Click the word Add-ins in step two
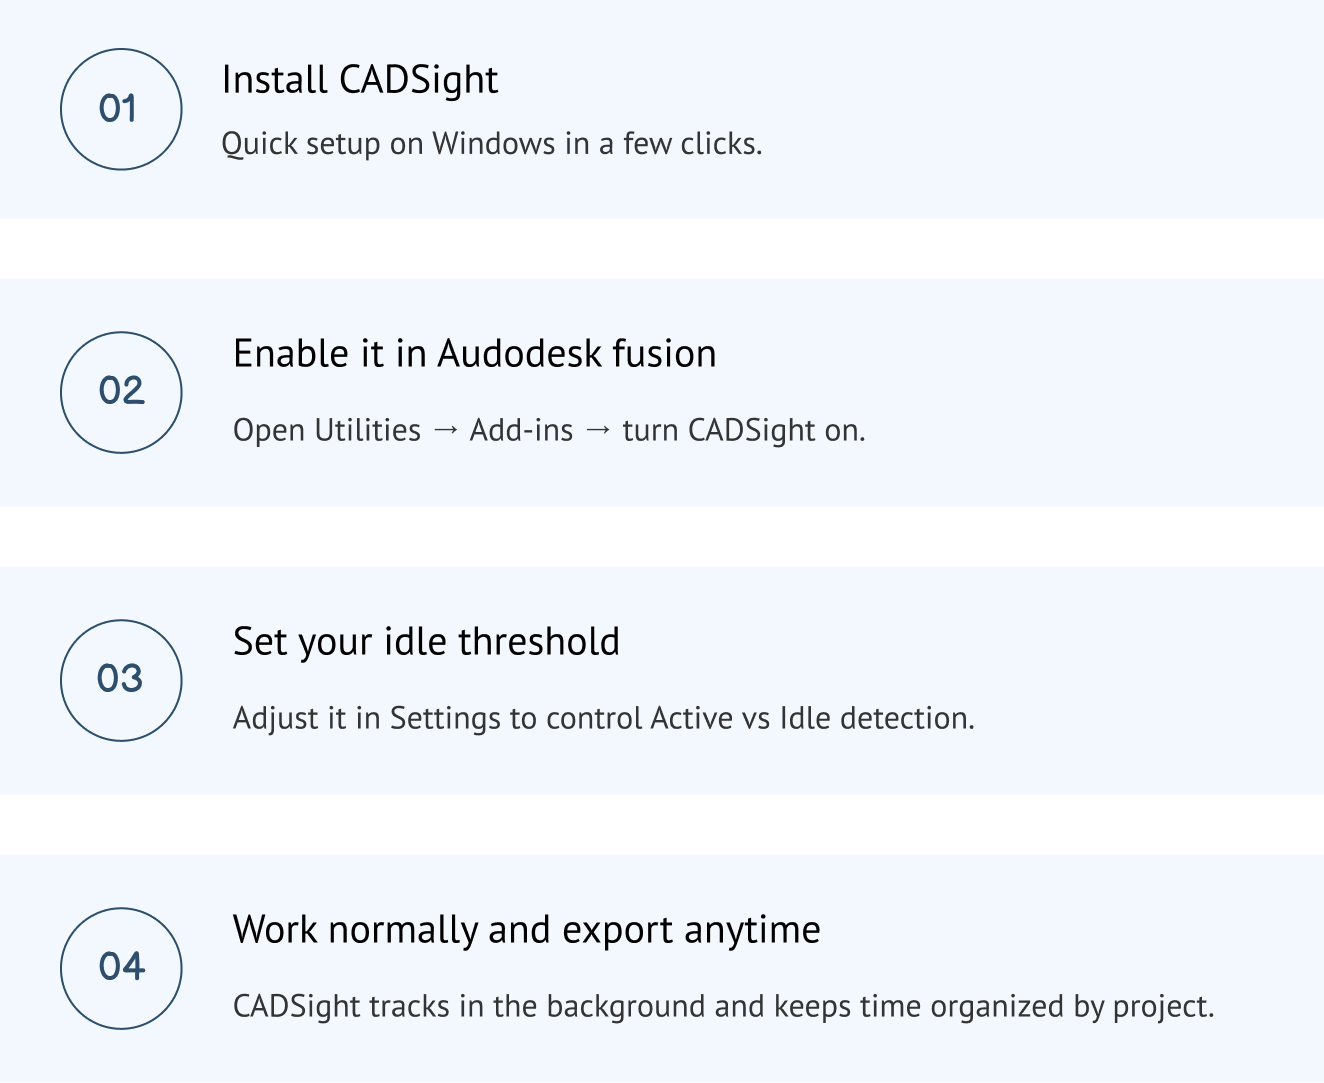This screenshot has width=1324, height=1083. pyautogui.click(x=521, y=431)
